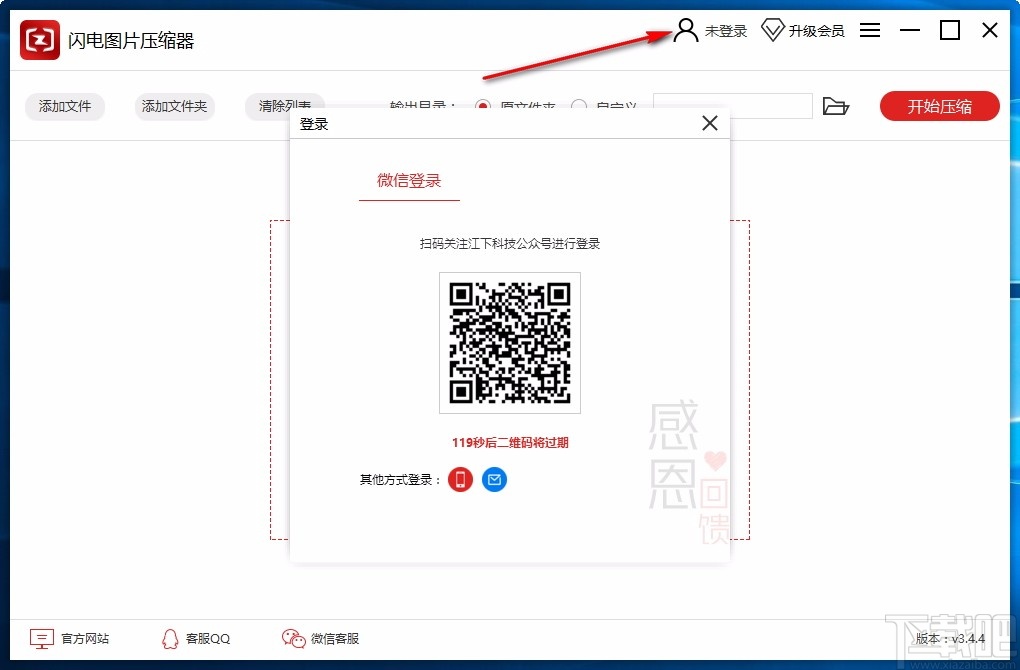This screenshot has height=670, width=1020.
Task: Select the 自定义 output radio button
Action: (579, 105)
